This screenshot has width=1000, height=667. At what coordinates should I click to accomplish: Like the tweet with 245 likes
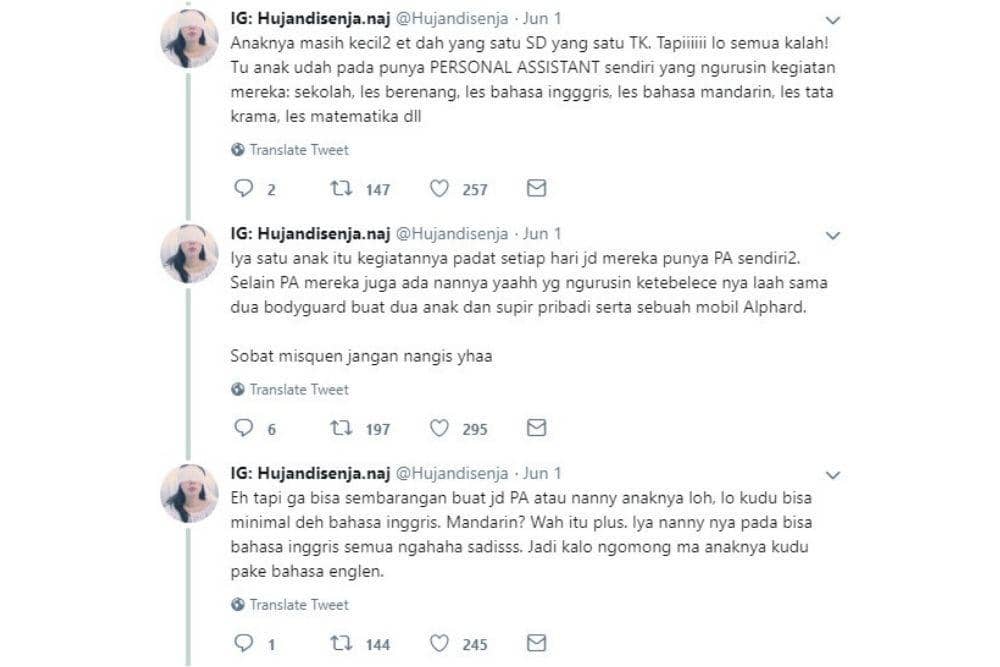439,643
